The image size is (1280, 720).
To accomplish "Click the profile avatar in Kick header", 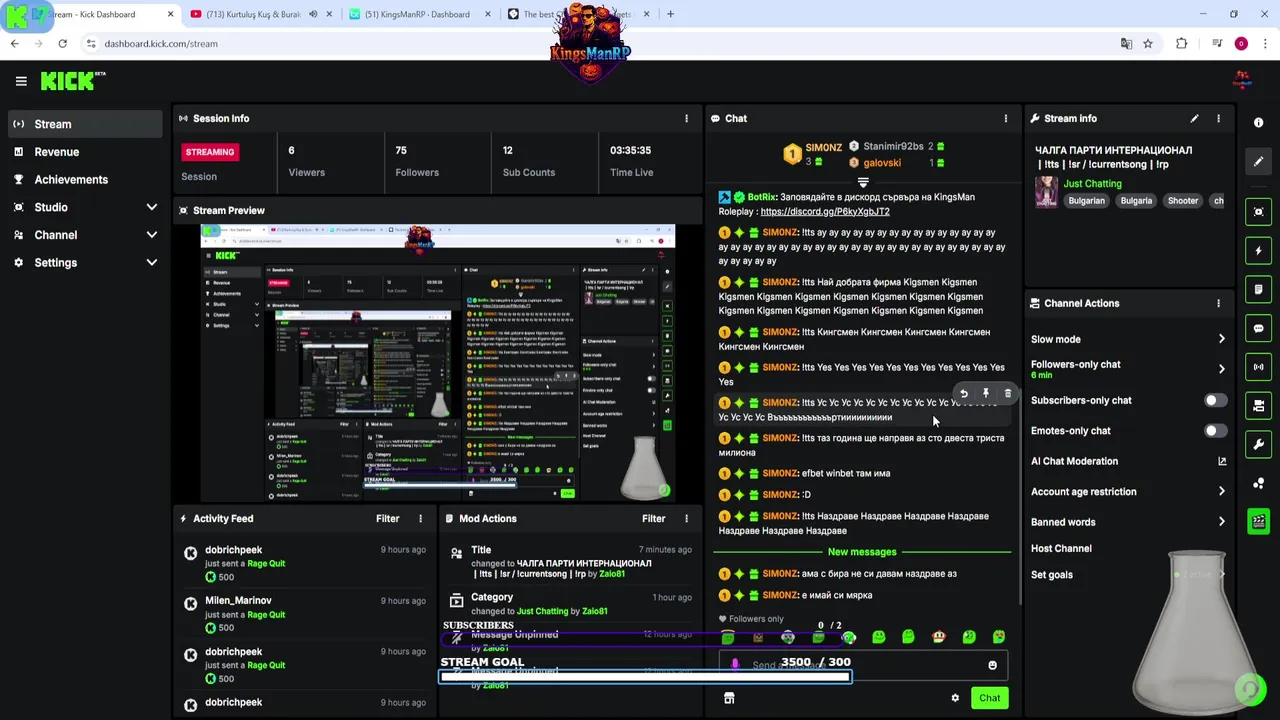I will (1242, 81).
